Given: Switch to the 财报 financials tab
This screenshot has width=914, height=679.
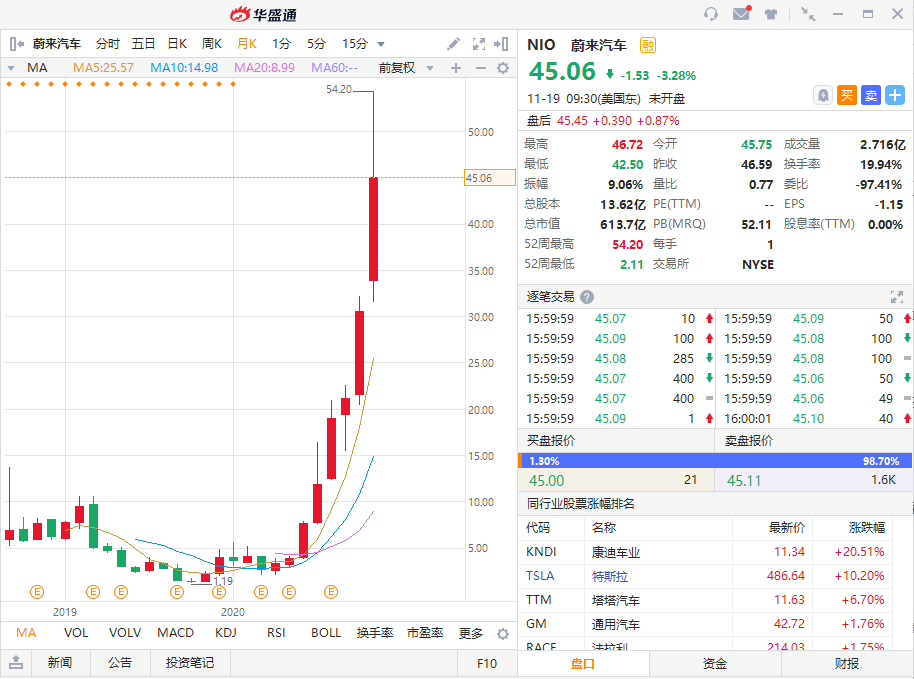Looking at the screenshot, I should (x=846, y=663).
